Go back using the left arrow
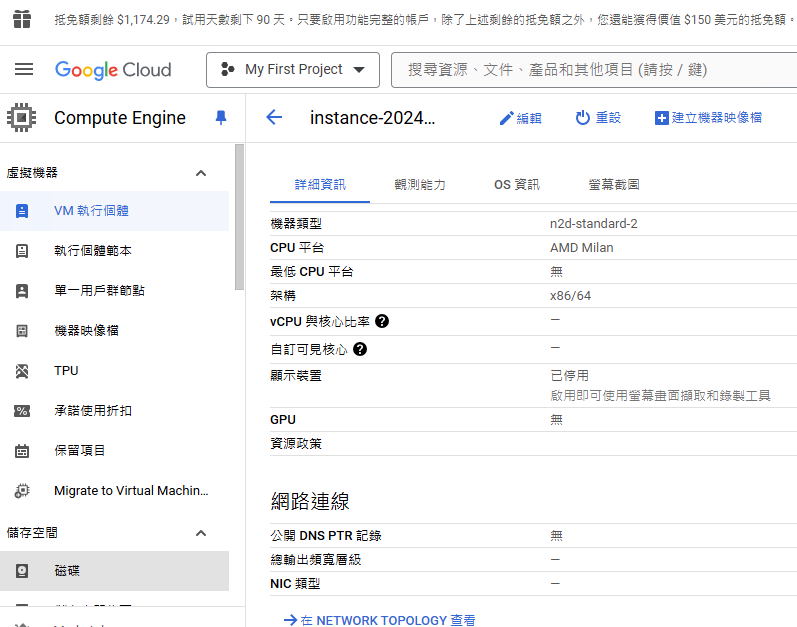The image size is (797, 627). 274,118
